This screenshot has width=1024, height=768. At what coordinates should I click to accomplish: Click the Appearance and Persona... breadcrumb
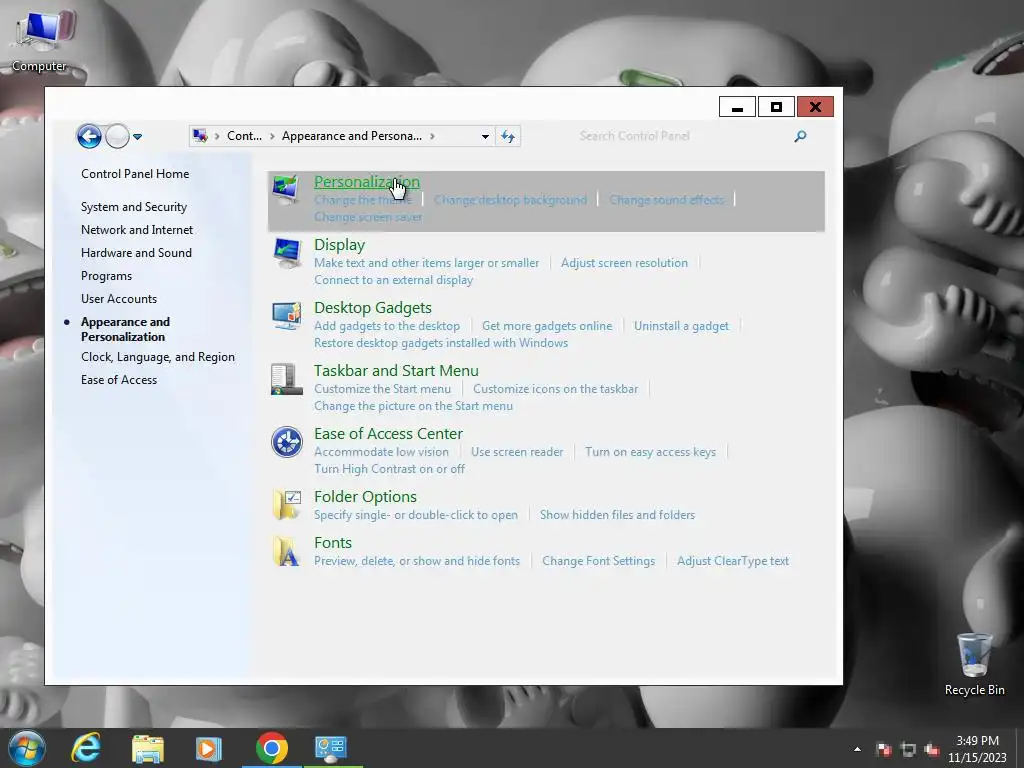coord(351,136)
